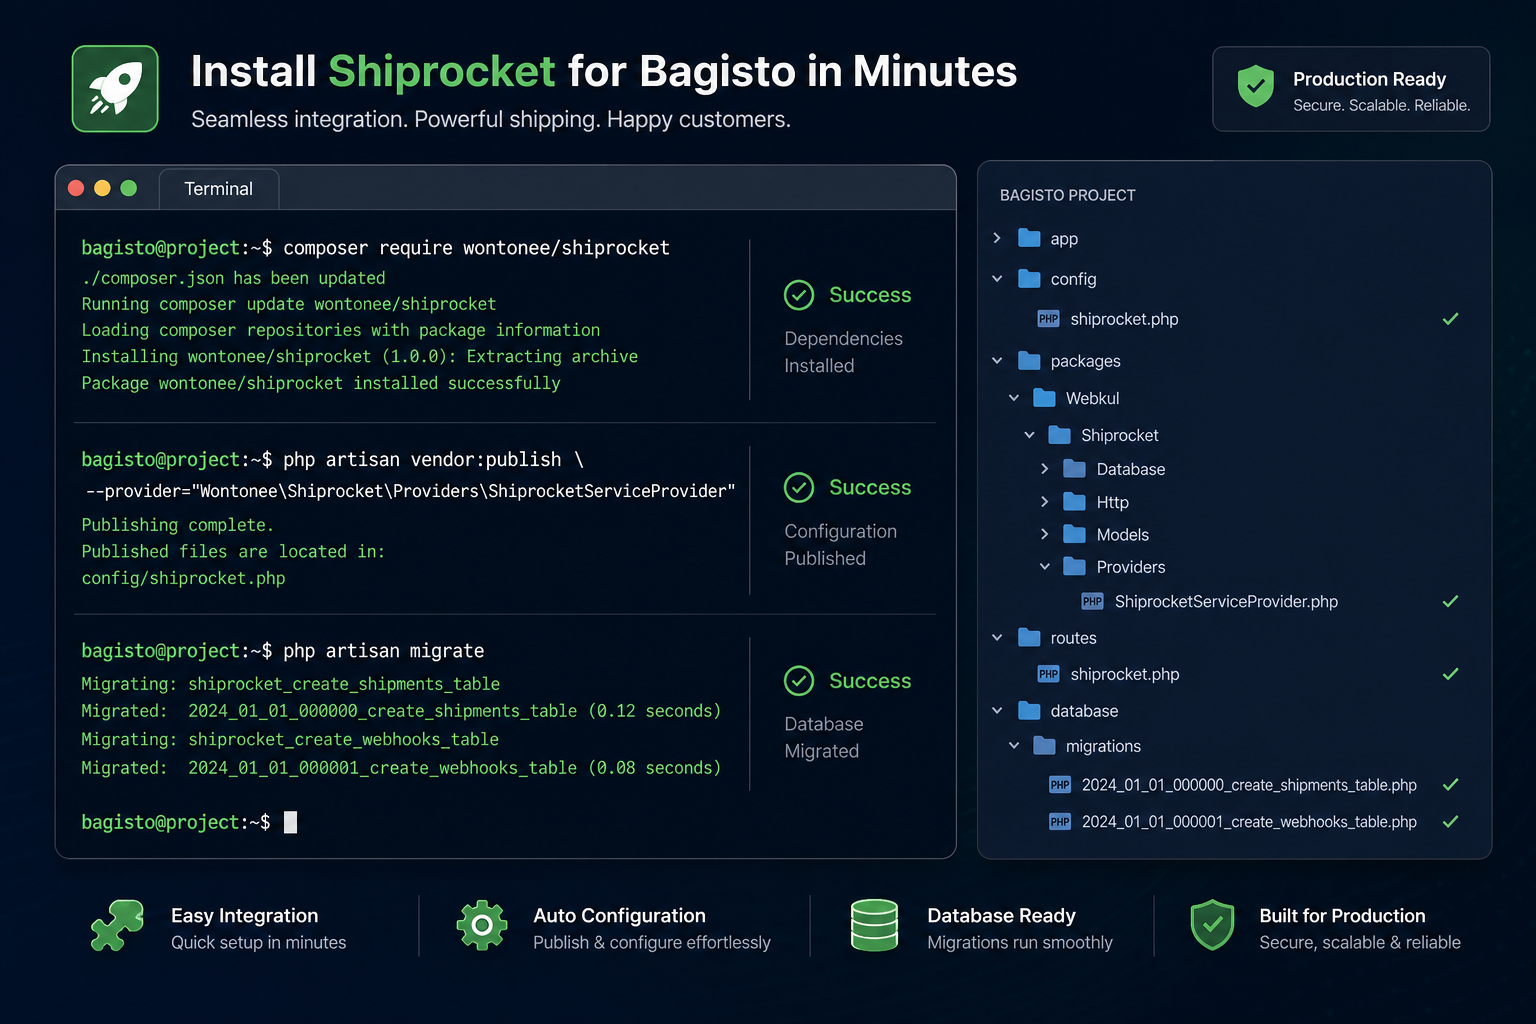The width and height of the screenshot is (1536, 1024).
Task: Click the Success checkmark above Configuration Published
Action: tap(799, 487)
